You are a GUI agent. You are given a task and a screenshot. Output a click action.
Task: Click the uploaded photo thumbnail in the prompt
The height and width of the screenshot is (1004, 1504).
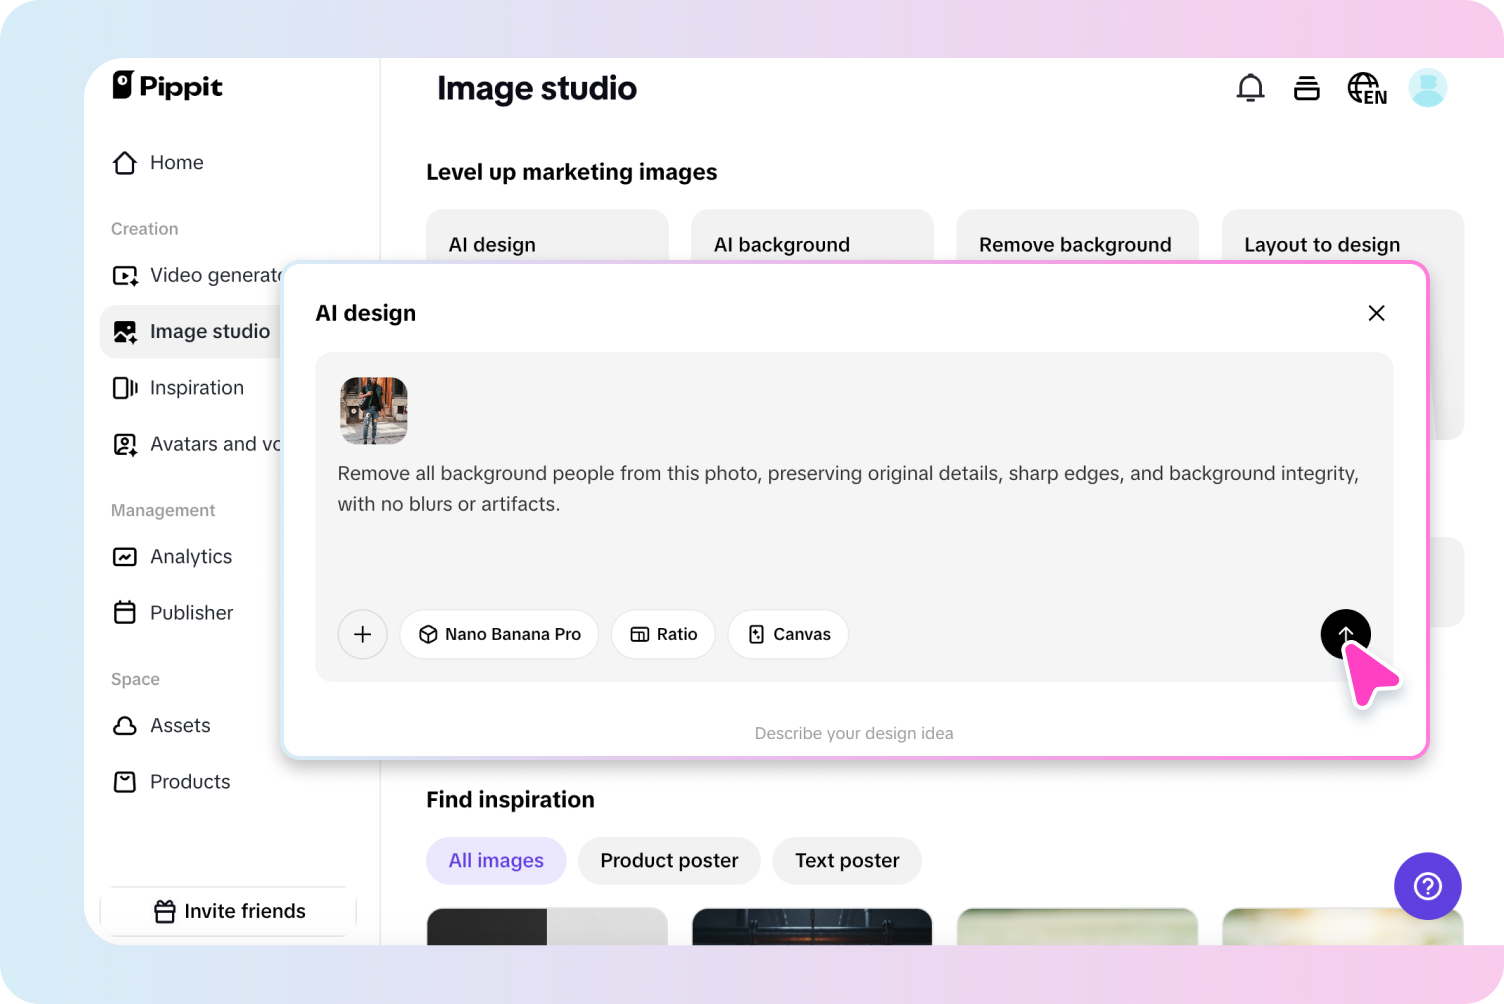coord(372,410)
